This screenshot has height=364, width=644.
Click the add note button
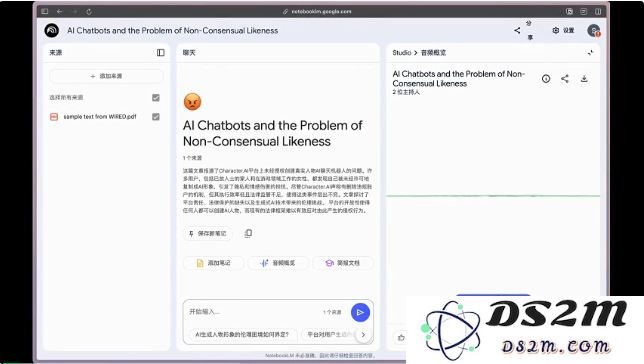tap(214, 263)
